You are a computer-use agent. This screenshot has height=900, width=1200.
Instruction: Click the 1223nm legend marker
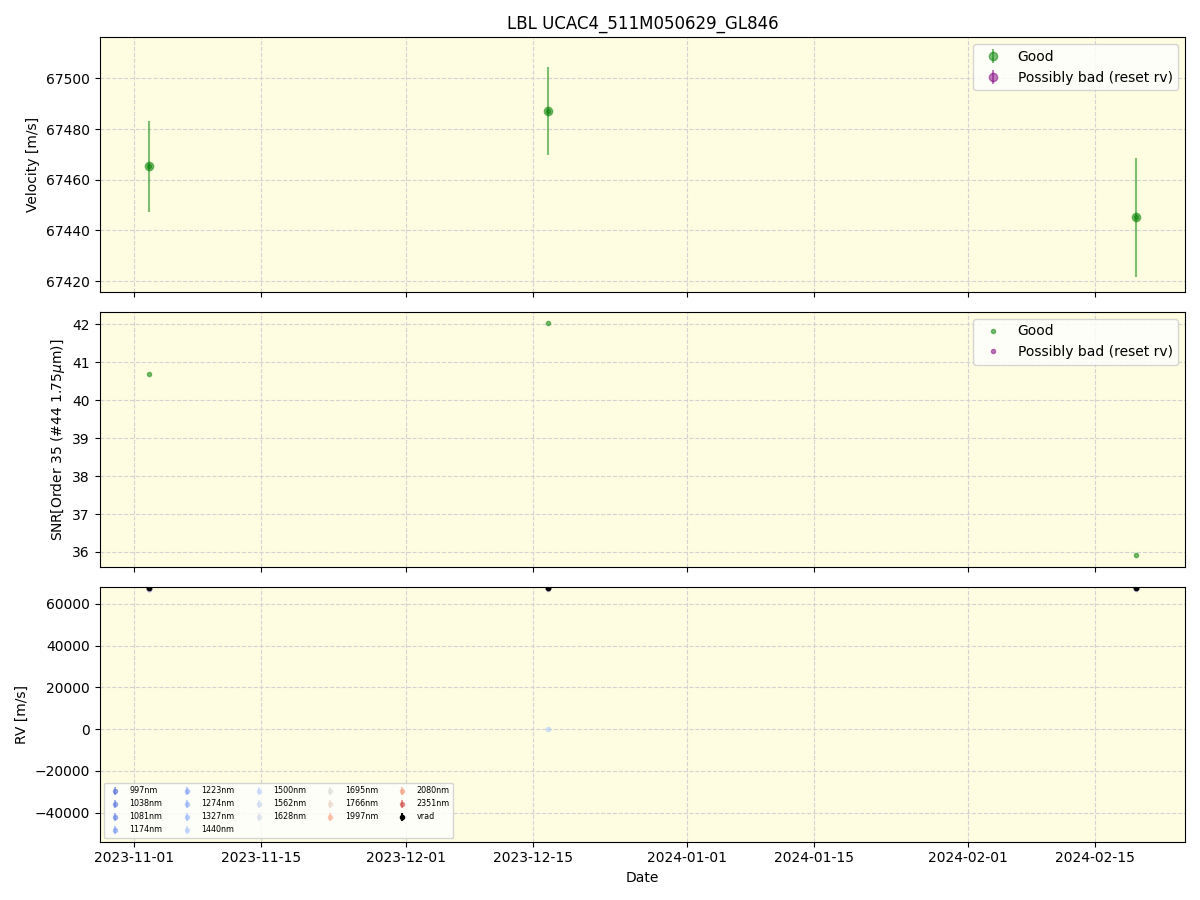pos(187,791)
